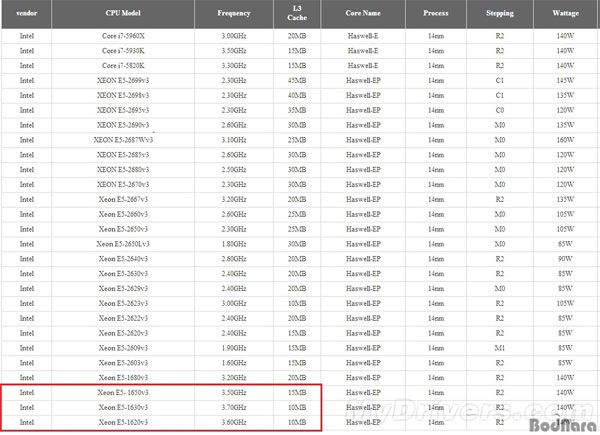Select the Xeon E5-2640v3 model cell
Viewport: 600px width, 435px height.
tap(123, 259)
